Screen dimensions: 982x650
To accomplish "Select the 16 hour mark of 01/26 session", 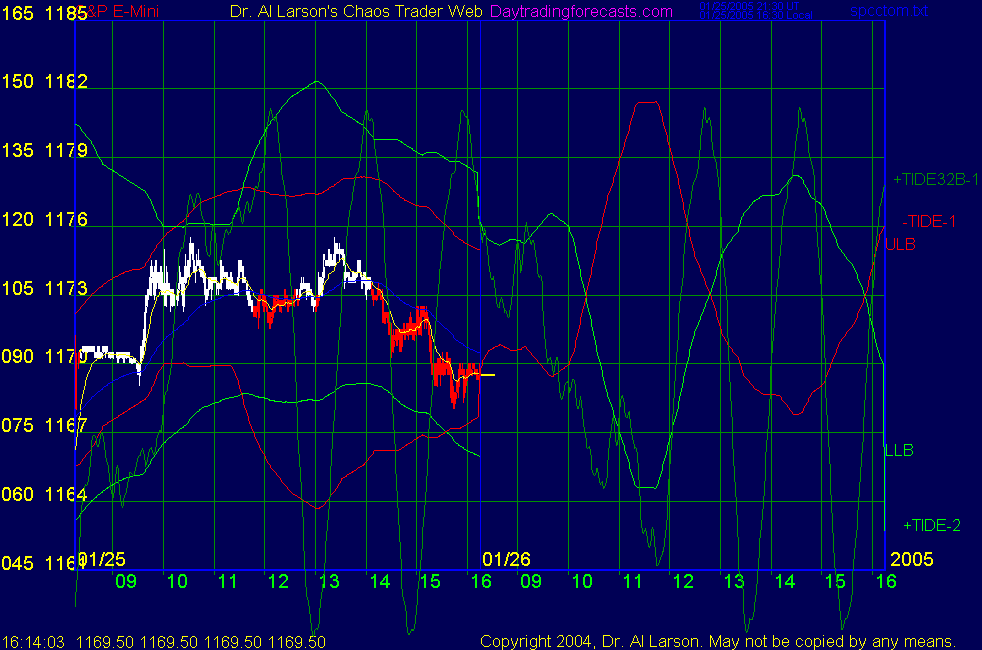I will [886, 582].
